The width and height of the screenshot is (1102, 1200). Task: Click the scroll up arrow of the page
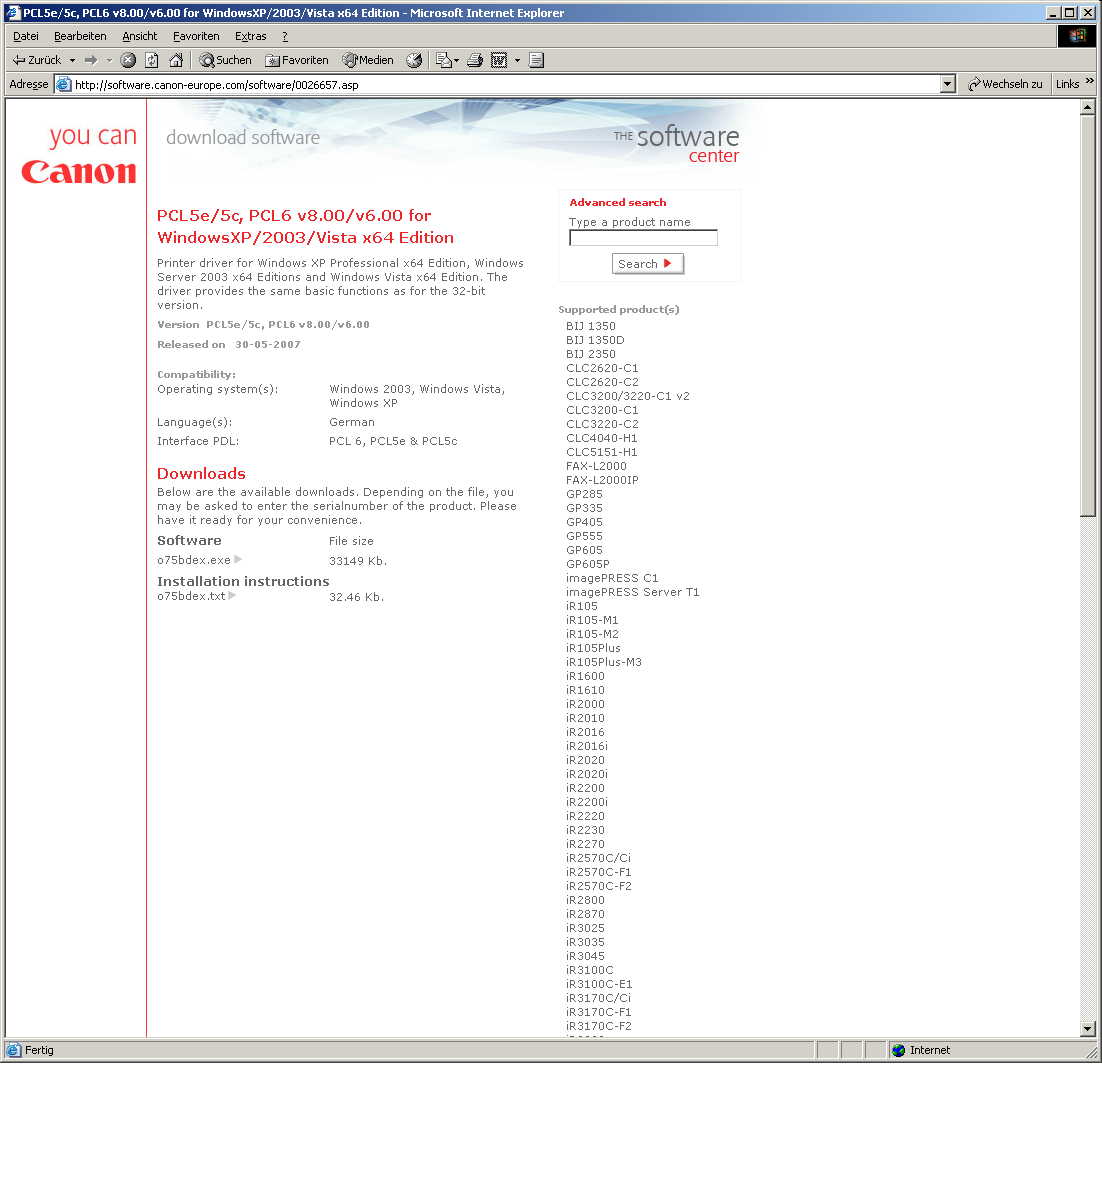(1088, 107)
